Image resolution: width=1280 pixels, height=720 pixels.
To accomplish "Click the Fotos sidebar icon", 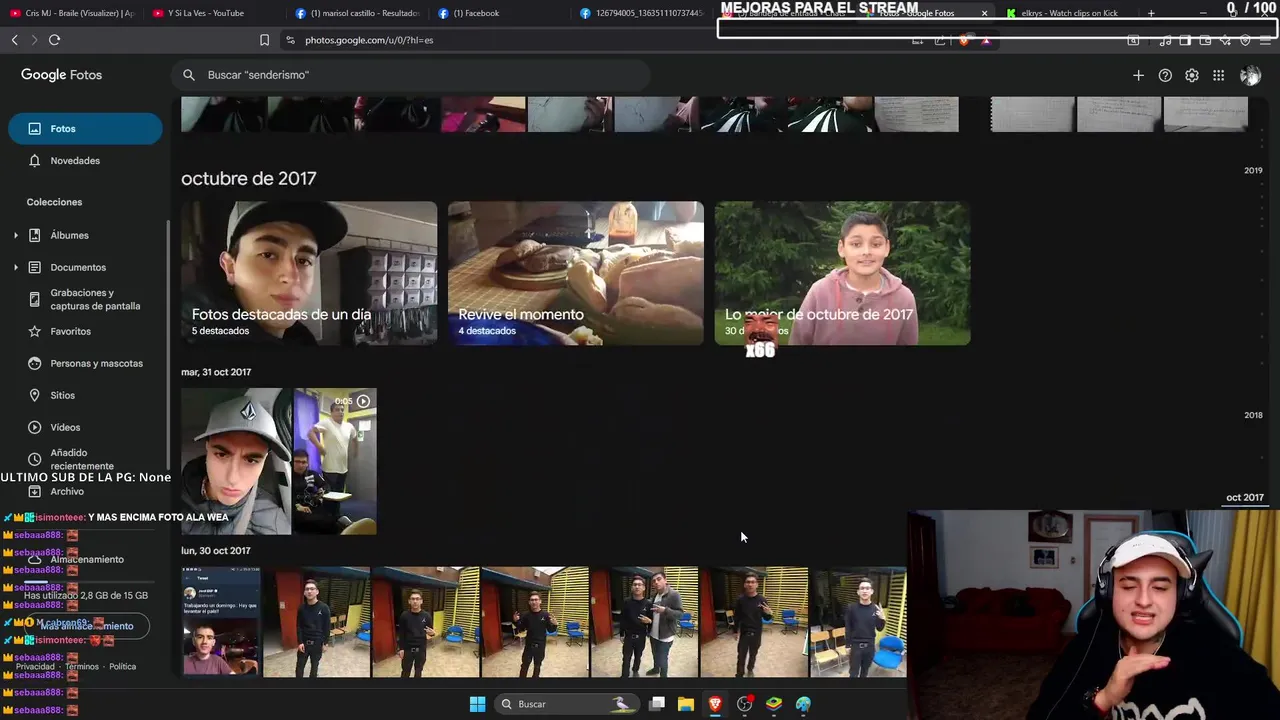I will coord(34,129).
